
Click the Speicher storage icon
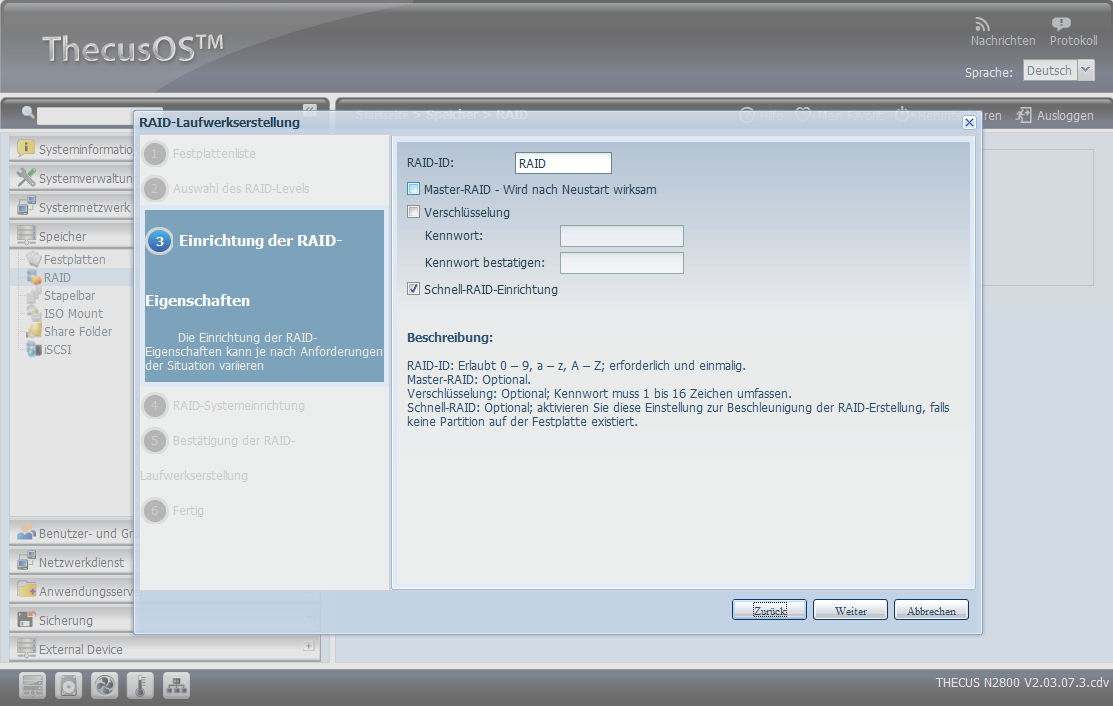[26, 235]
